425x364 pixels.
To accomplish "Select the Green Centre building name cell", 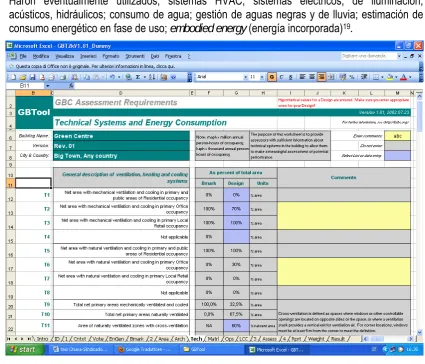I will (x=121, y=136).
